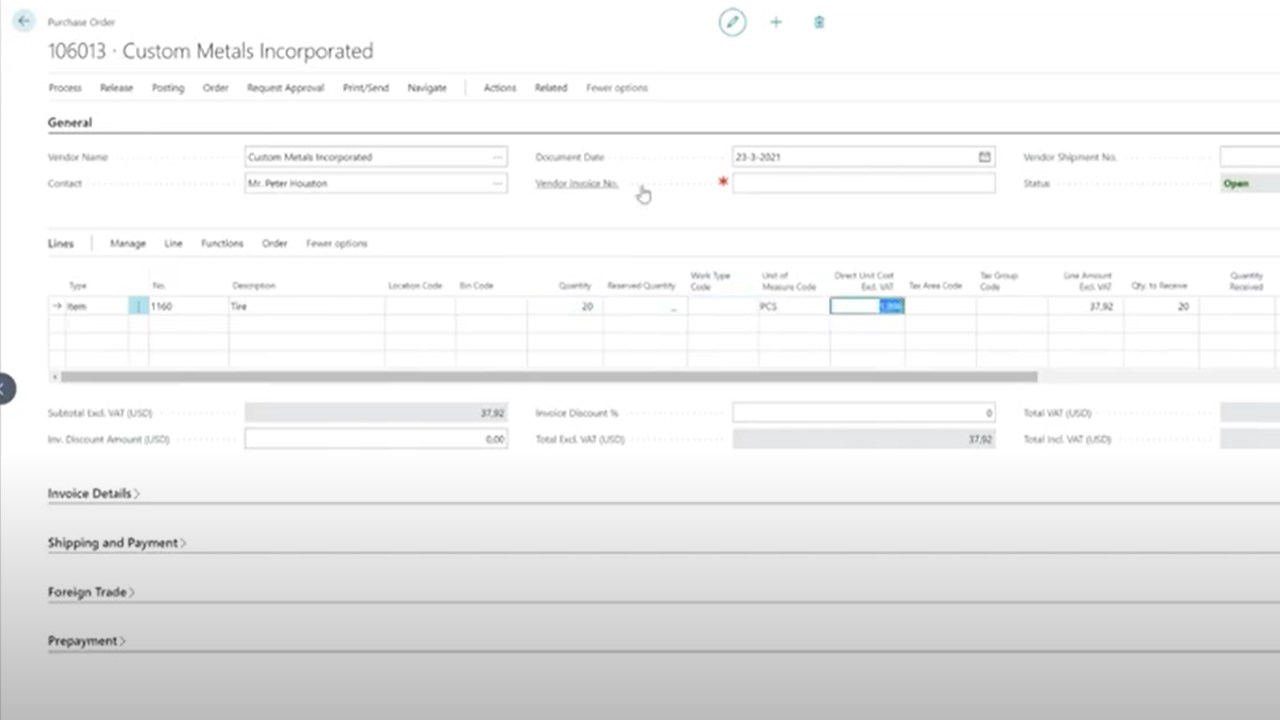Open the Process menu
1280x720 pixels.
[65, 88]
